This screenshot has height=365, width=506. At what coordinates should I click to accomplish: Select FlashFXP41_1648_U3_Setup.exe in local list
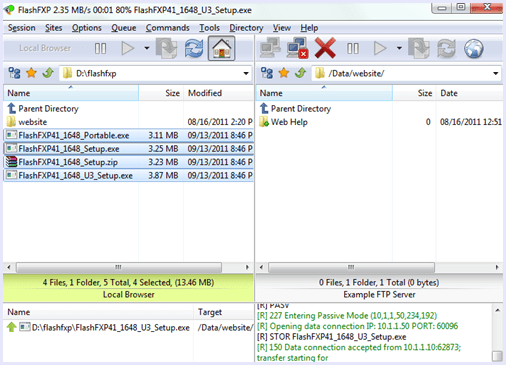coord(129,175)
